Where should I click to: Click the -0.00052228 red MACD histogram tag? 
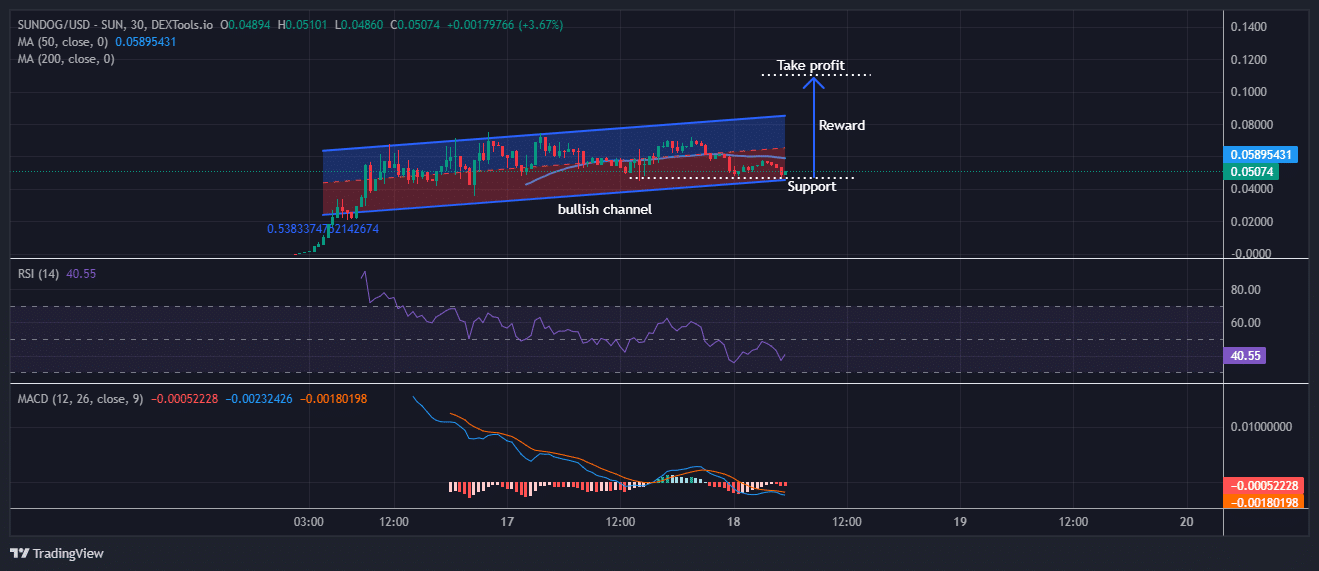tap(1264, 486)
